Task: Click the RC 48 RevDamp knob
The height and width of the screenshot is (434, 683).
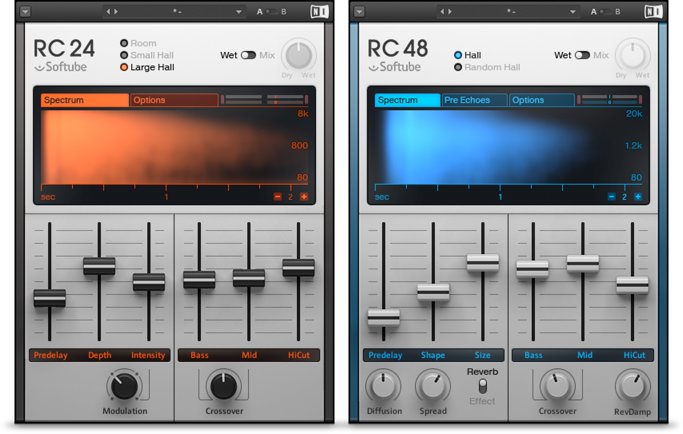Action: pos(632,385)
